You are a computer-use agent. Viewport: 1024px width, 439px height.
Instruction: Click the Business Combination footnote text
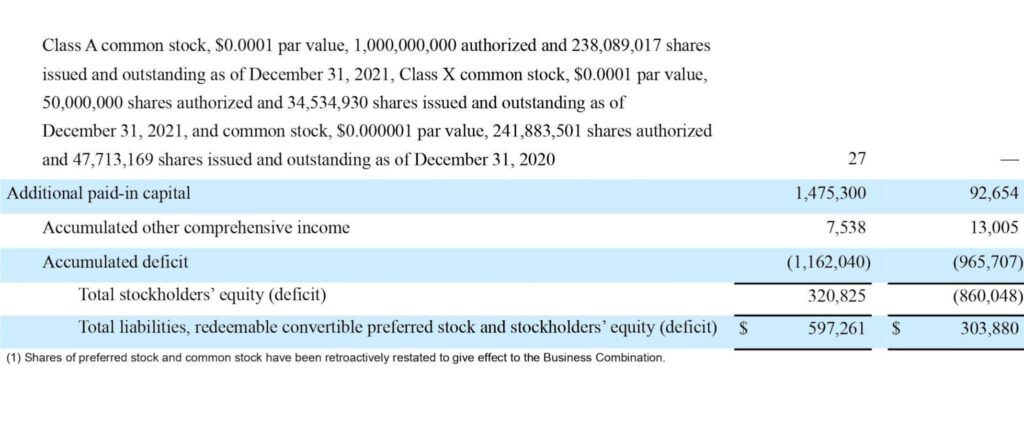[335, 358]
